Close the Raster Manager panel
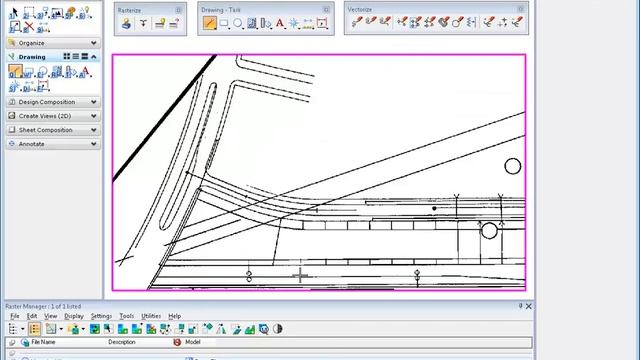640x360 pixels. [529, 306]
